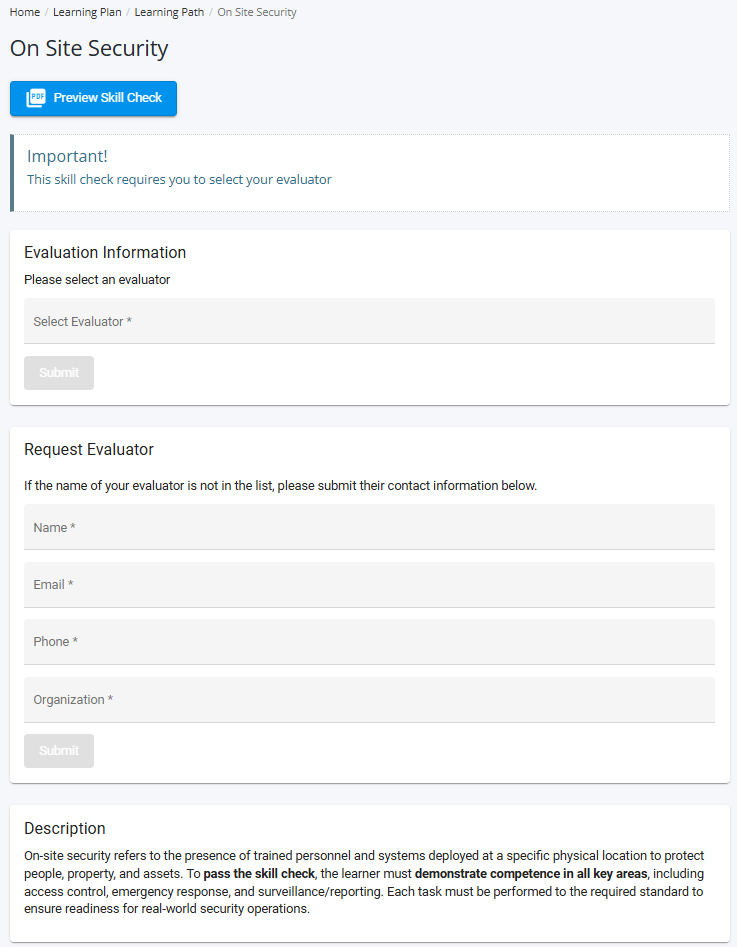Click the On Site Security page title
737x947 pixels.
click(x=89, y=48)
